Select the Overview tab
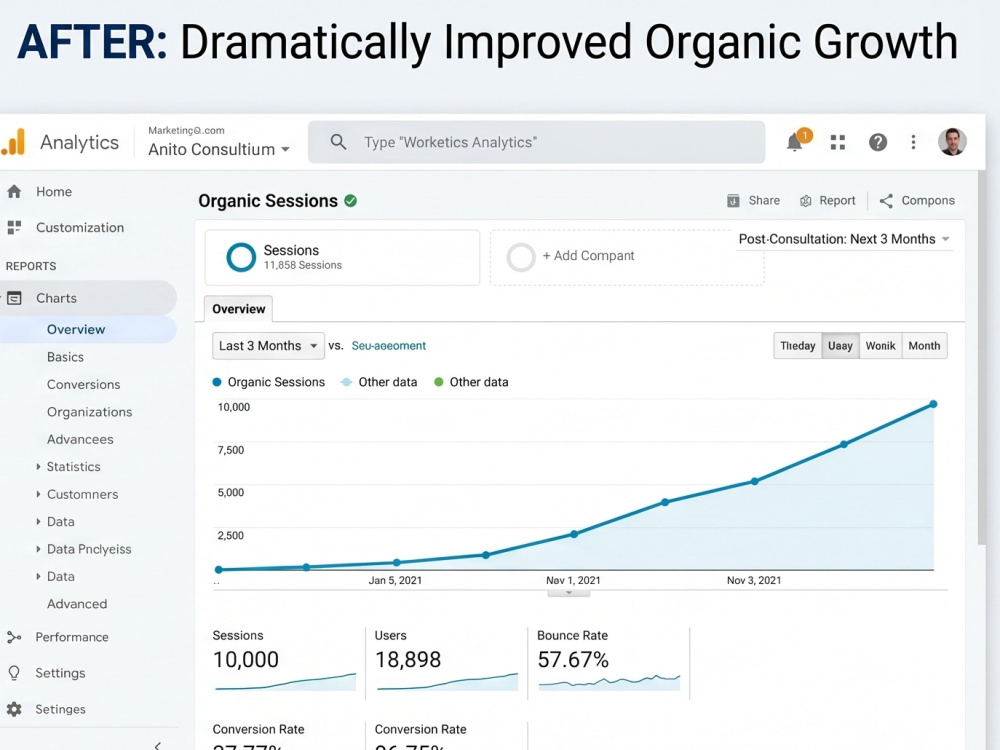The image size is (1000, 750). (x=239, y=309)
